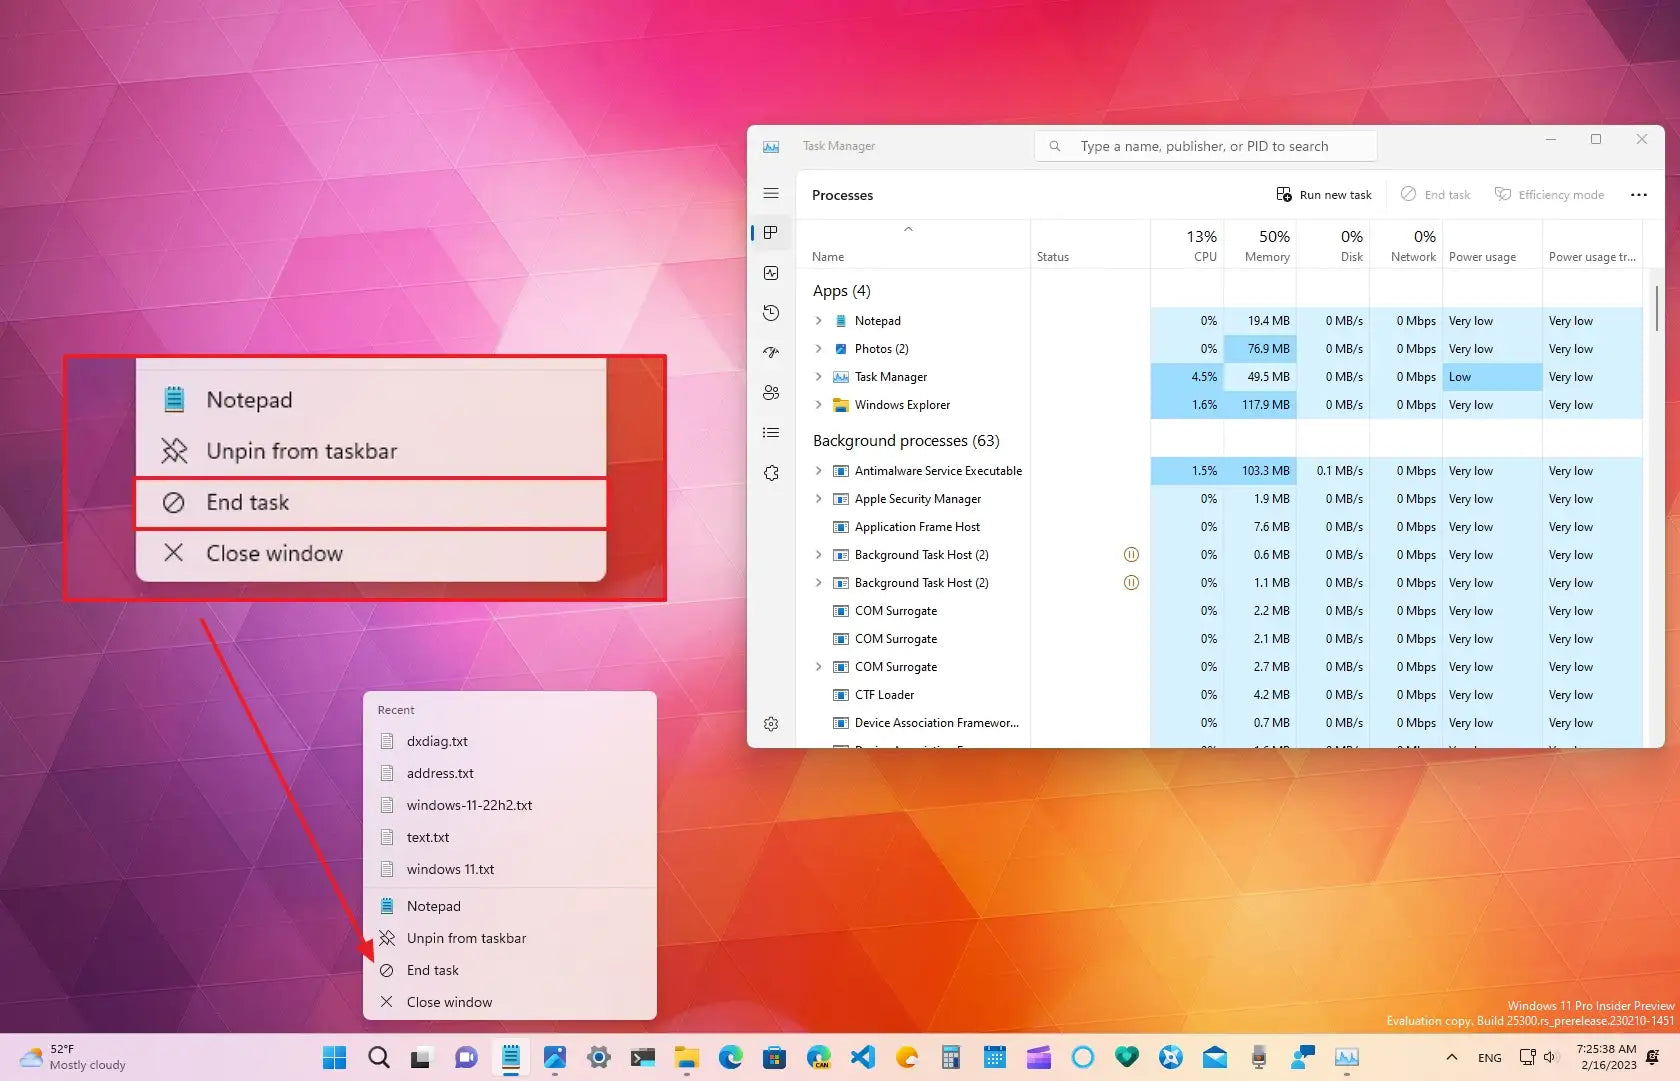Open the Services page puzzle icon
Image resolution: width=1680 pixels, height=1081 pixels.
click(x=771, y=473)
